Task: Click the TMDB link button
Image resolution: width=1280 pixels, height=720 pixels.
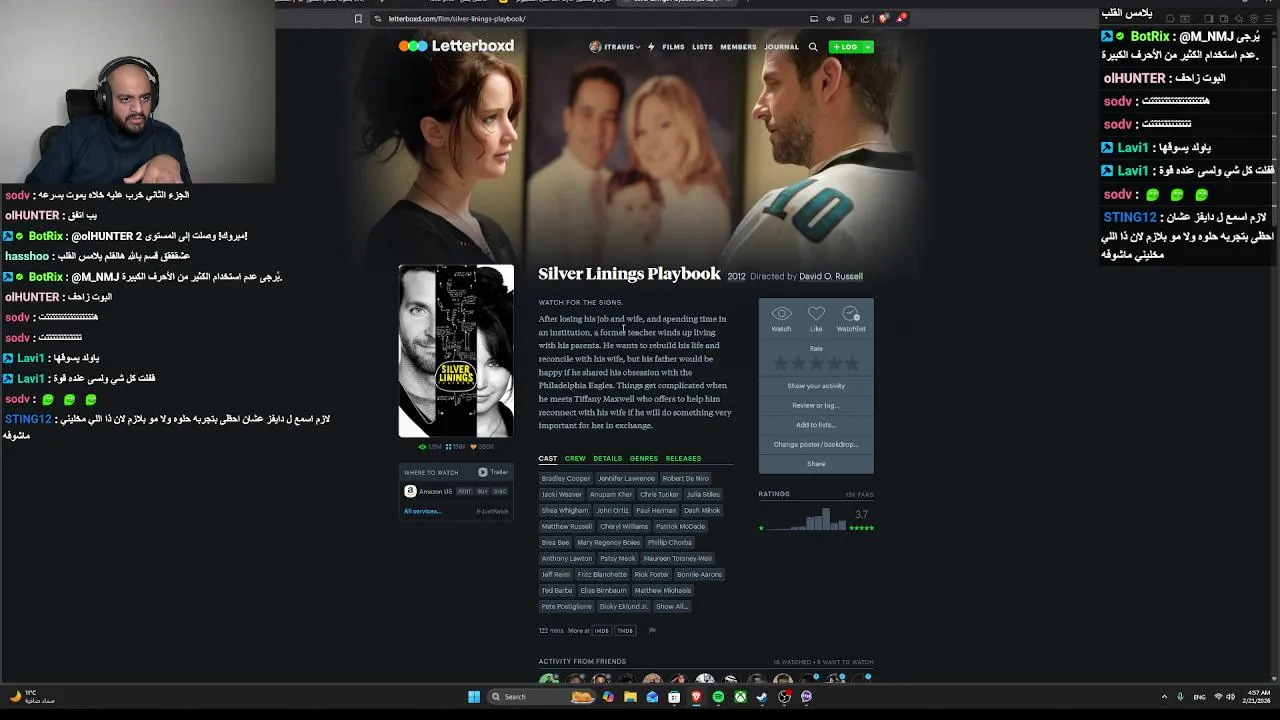Action: pyautogui.click(x=625, y=631)
